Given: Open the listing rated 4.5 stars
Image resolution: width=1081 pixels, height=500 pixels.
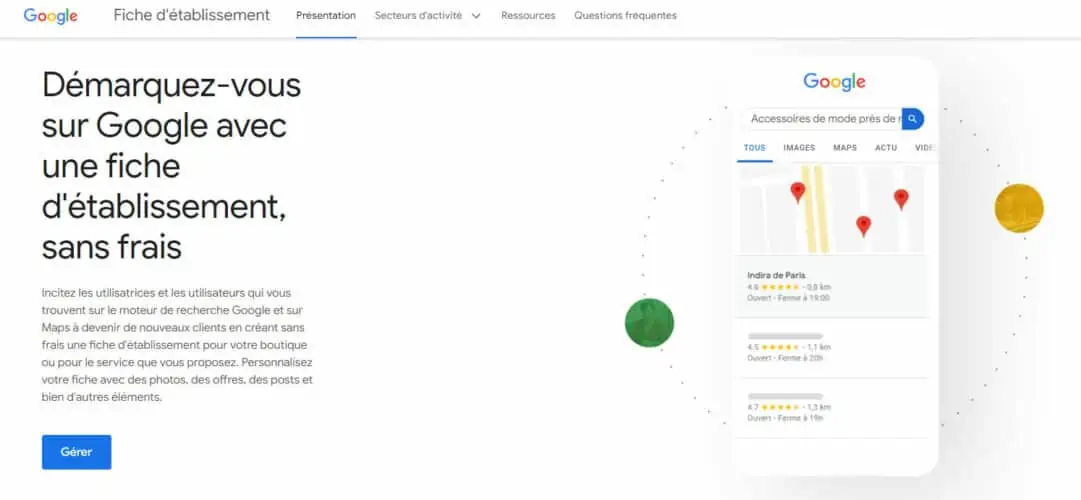Looking at the screenshot, I should point(833,347).
